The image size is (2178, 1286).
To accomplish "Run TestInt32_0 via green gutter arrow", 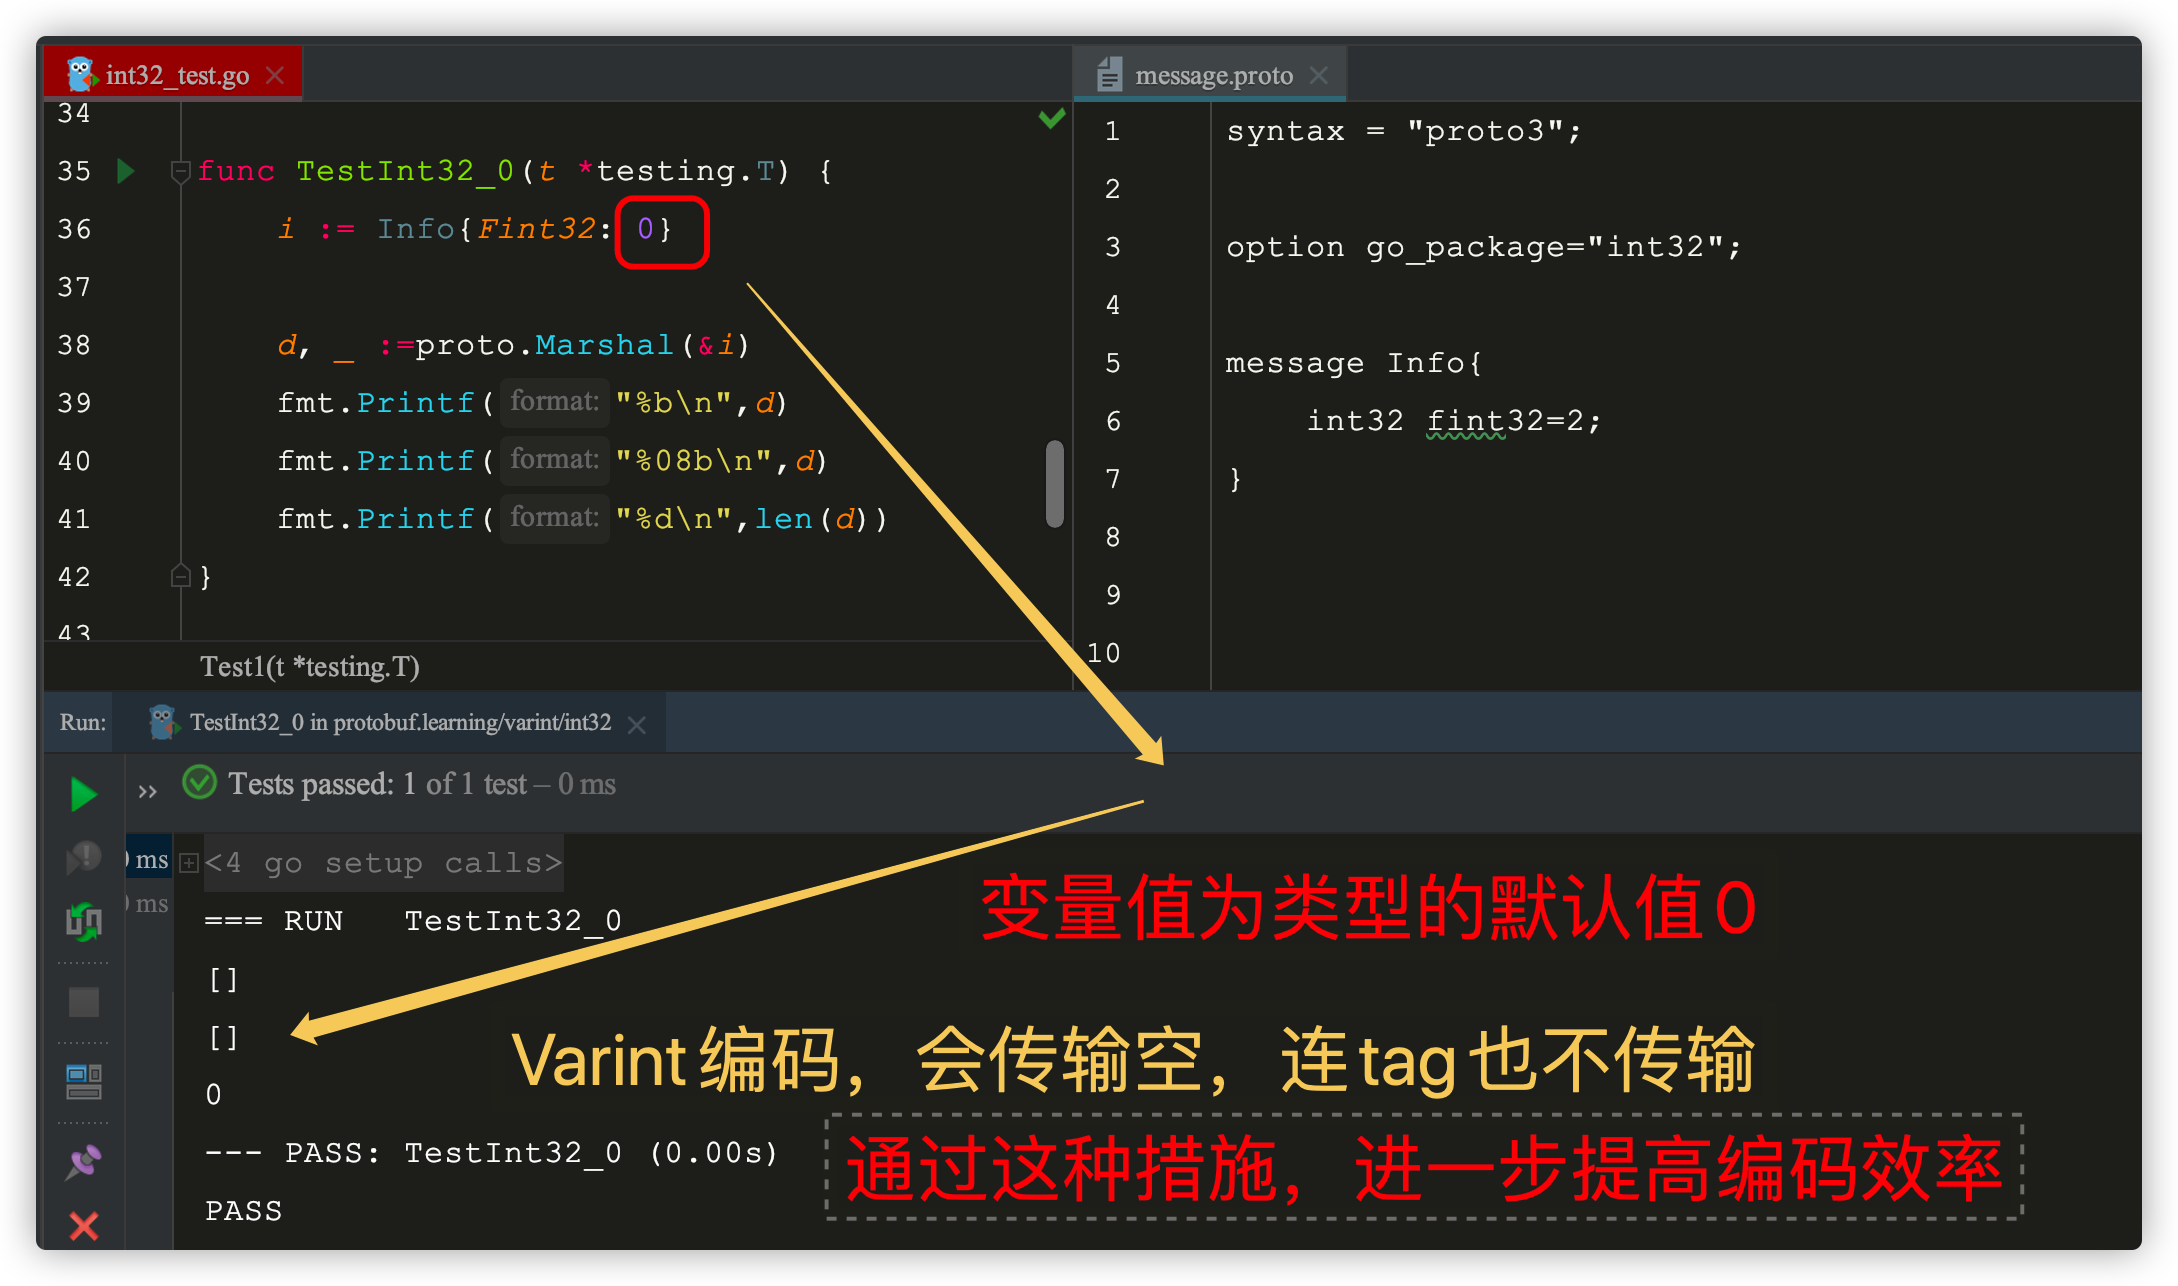I will [x=126, y=171].
